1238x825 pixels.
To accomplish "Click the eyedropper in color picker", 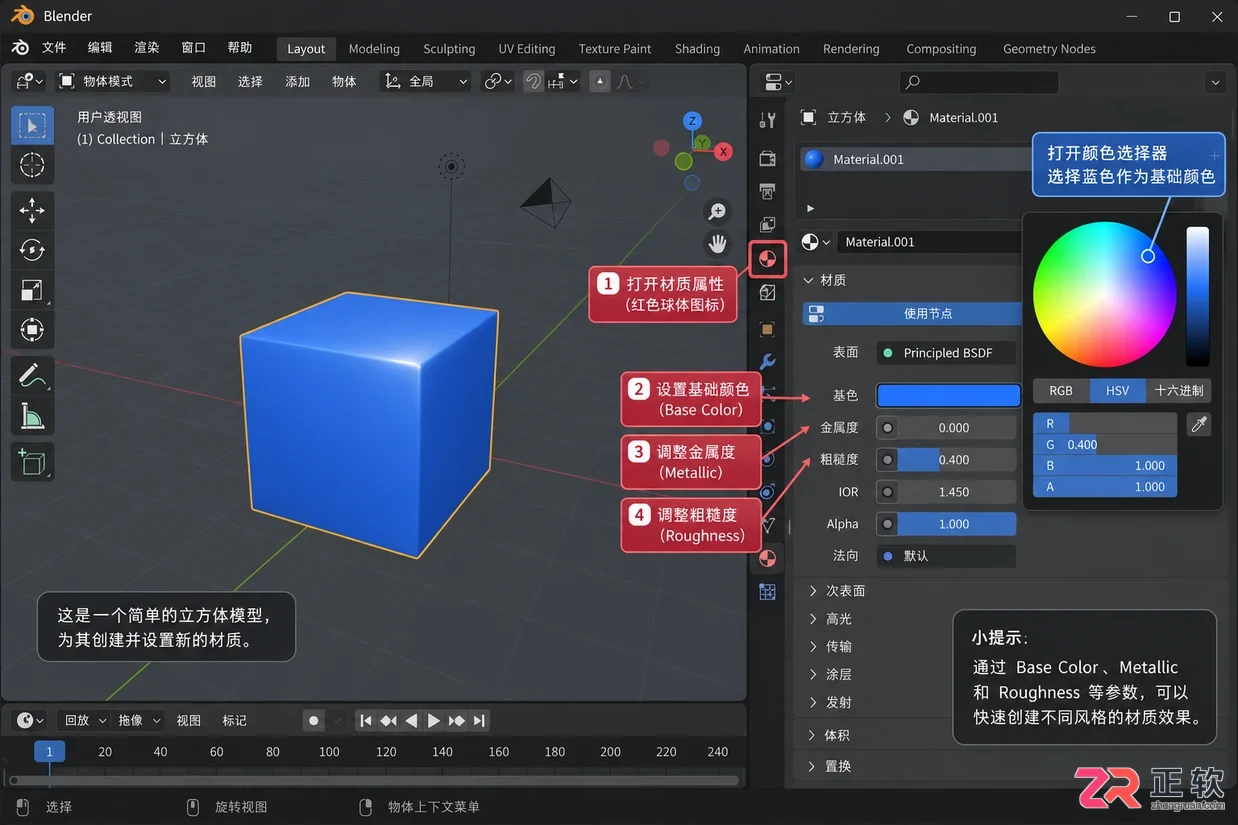I will [x=1199, y=425].
